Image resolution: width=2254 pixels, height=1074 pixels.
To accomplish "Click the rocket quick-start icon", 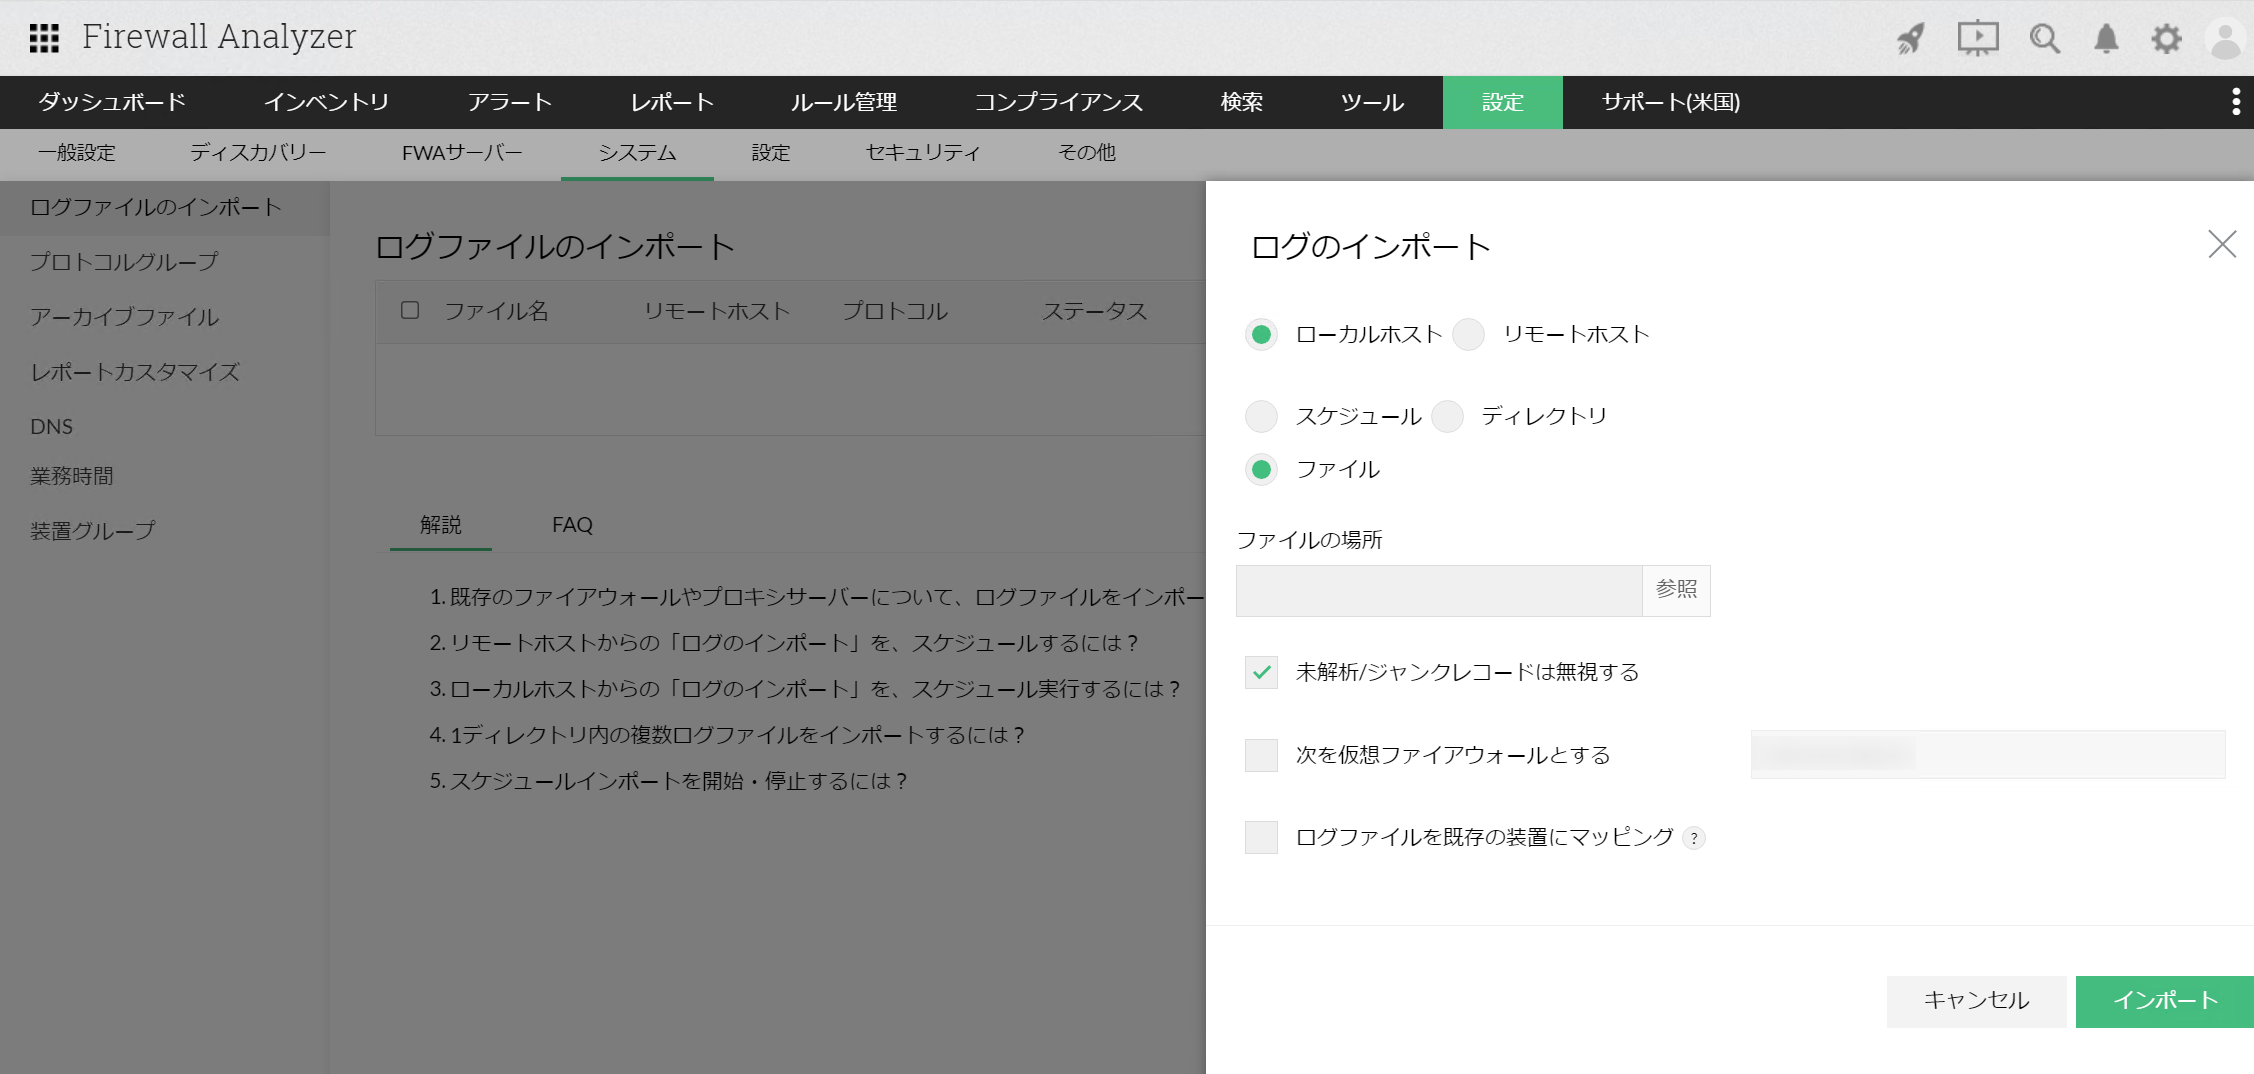I will pos(1911,39).
